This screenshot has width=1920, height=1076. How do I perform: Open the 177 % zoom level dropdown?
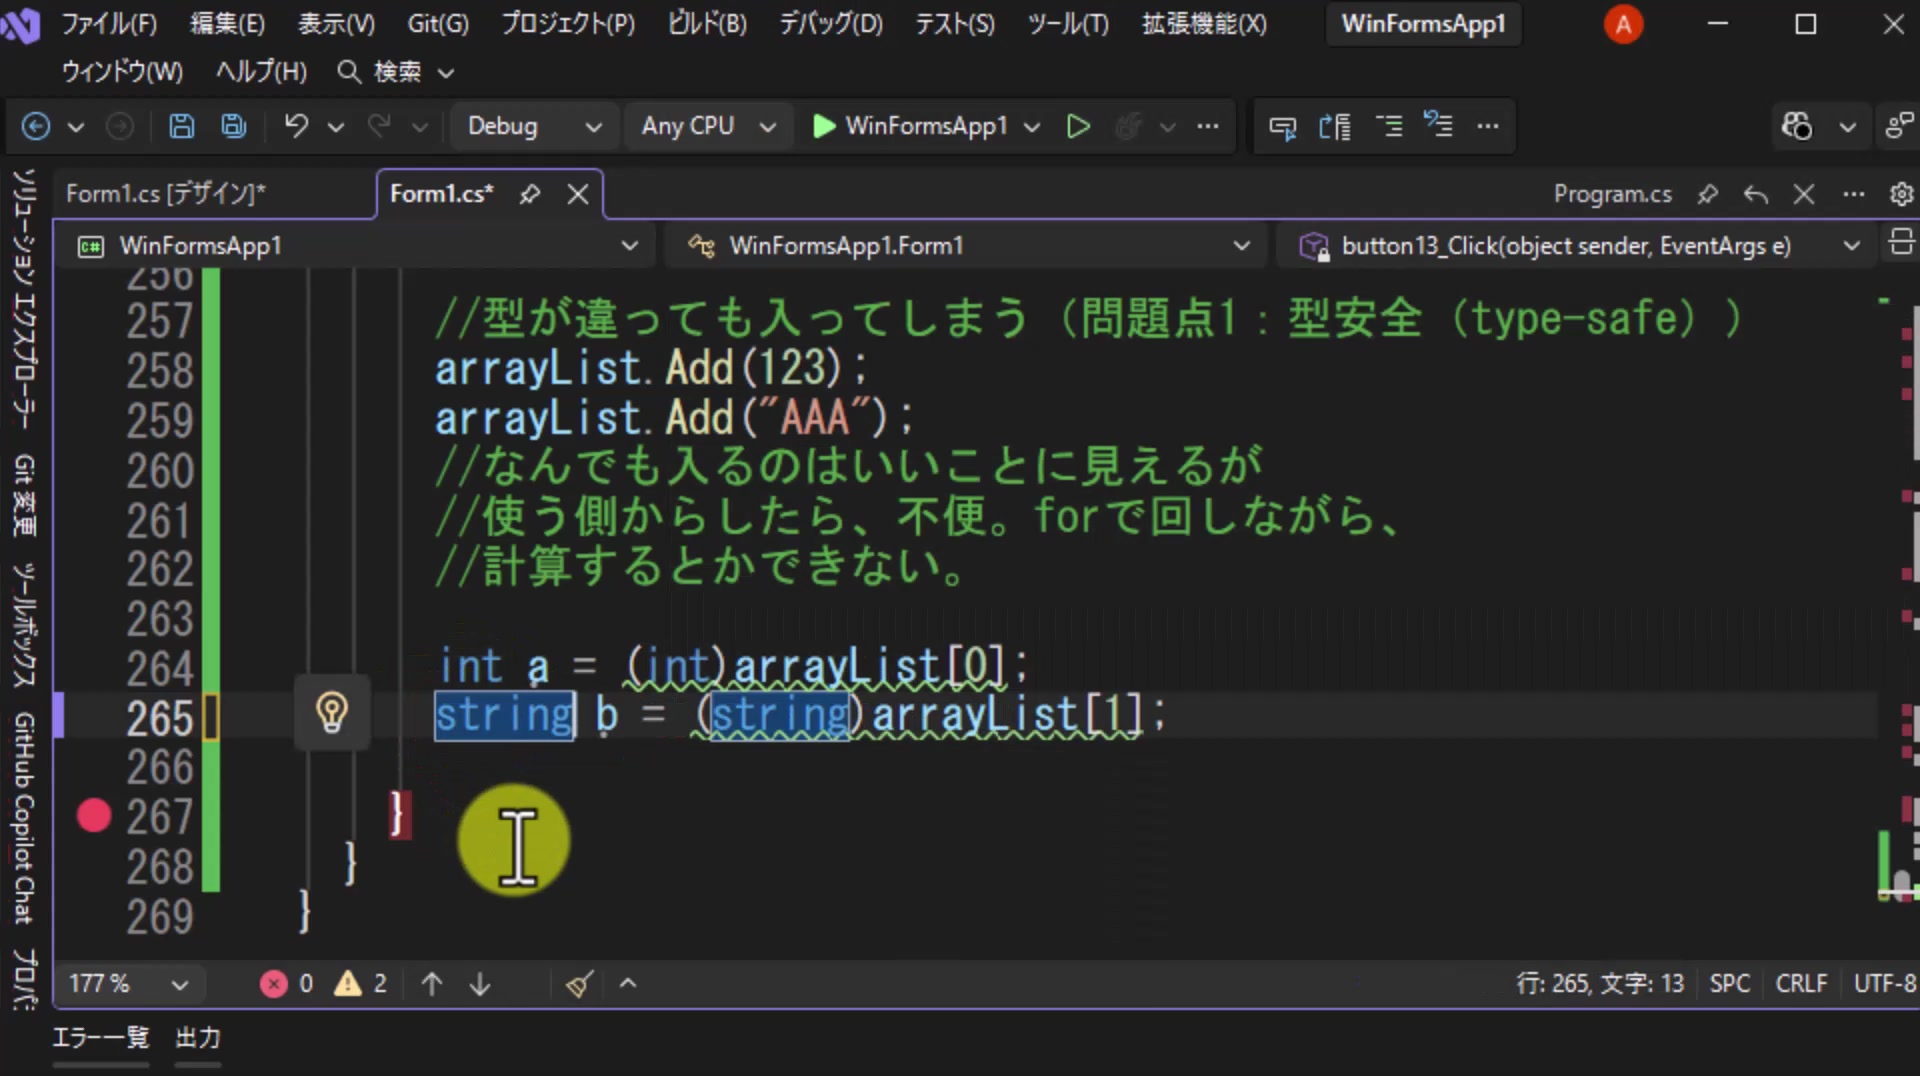pos(128,984)
